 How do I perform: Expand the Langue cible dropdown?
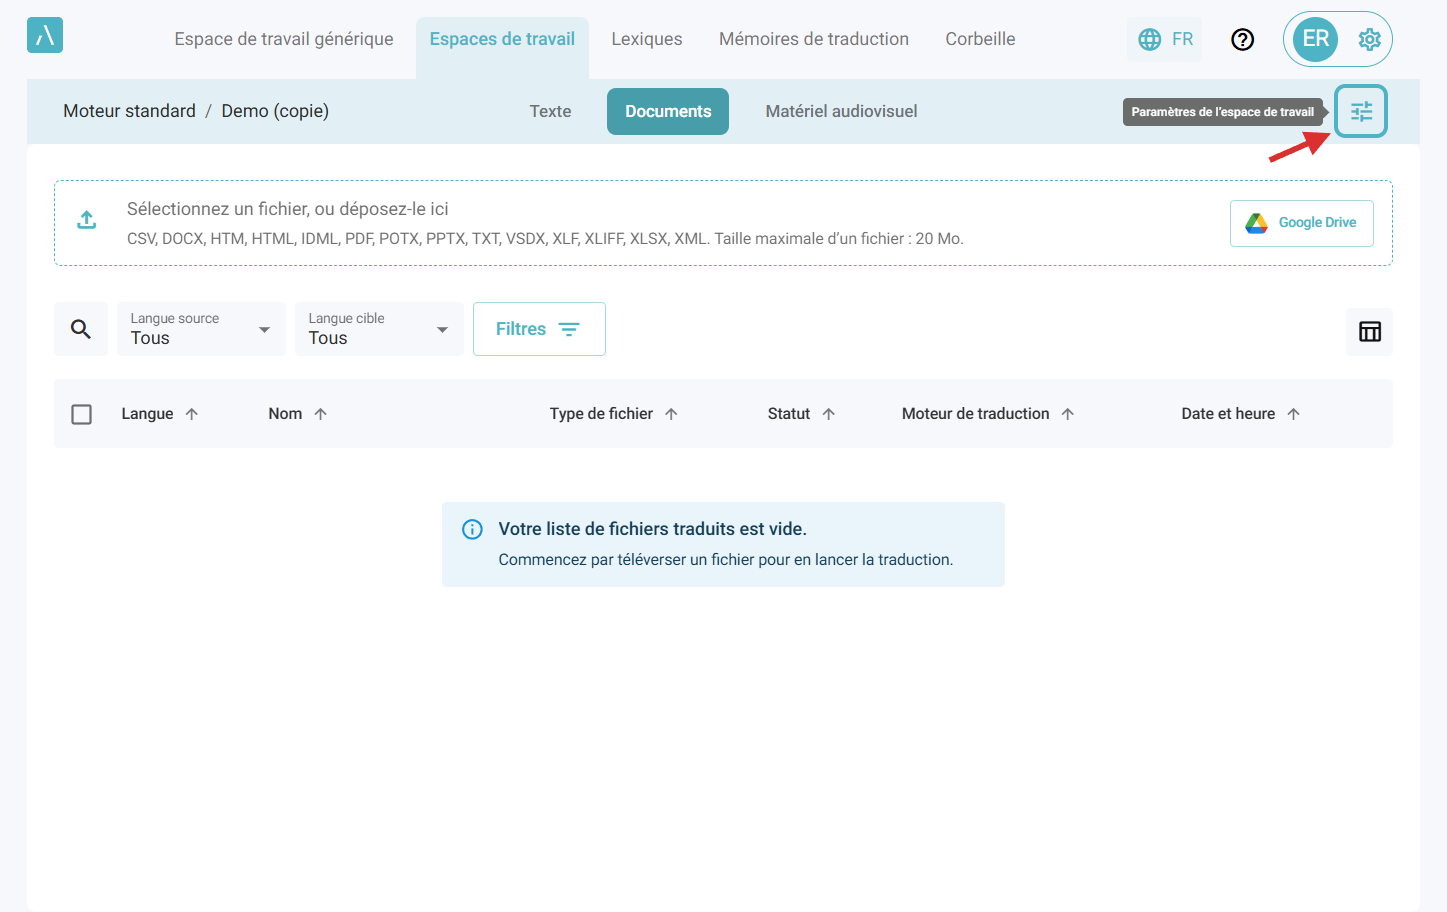click(x=378, y=329)
